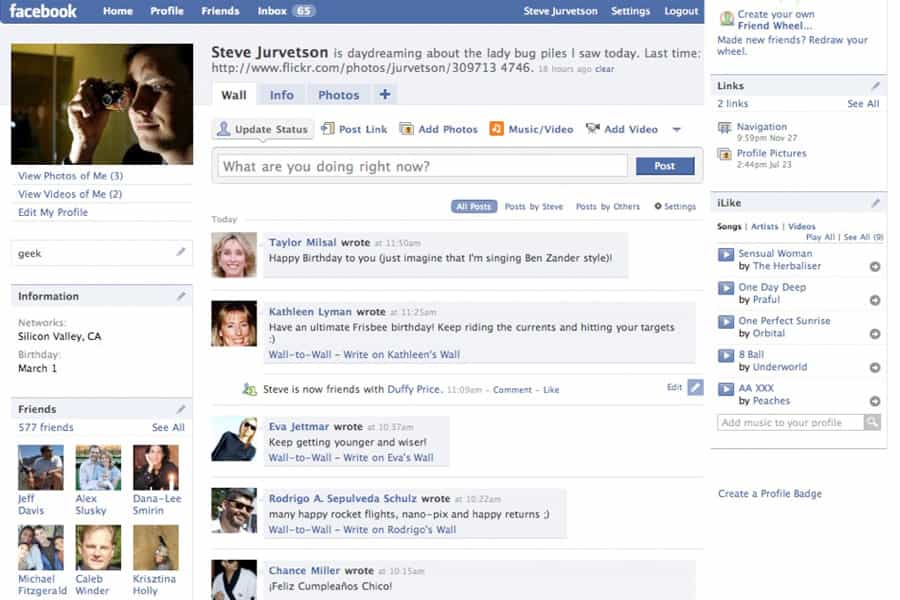Filter wall to Posts by Others
The width and height of the screenshot is (900, 600).
coord(608,206)
